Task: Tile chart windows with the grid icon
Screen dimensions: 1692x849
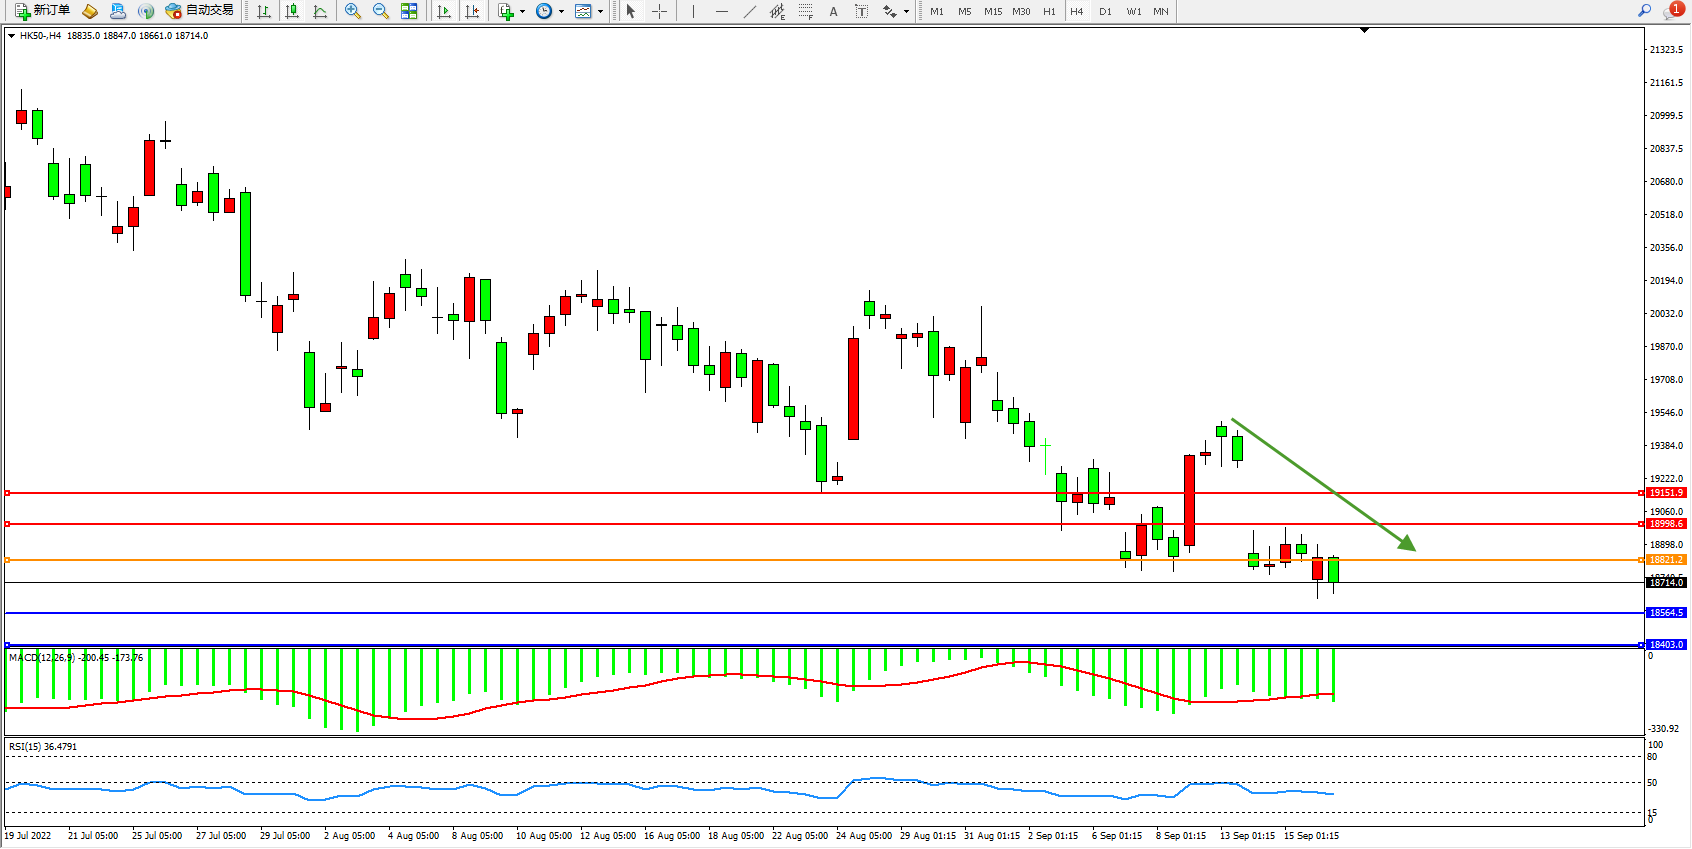Action: [x=409, y=11]
